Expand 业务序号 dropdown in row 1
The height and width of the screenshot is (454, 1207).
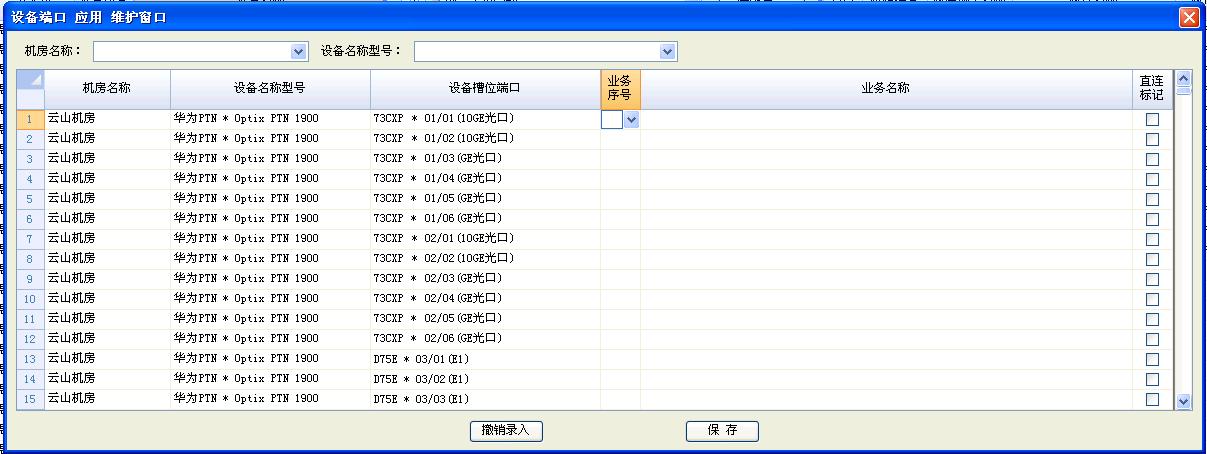click(631, 119)
